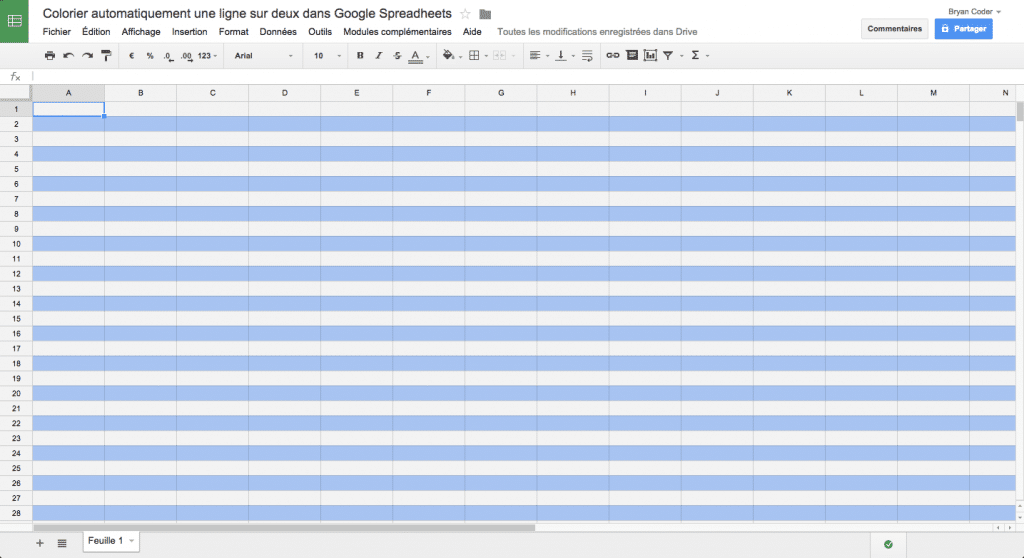Viewport: 1024px width, 558px height.
Task: Click the formula bar input
Action: (x=526, y=76)
